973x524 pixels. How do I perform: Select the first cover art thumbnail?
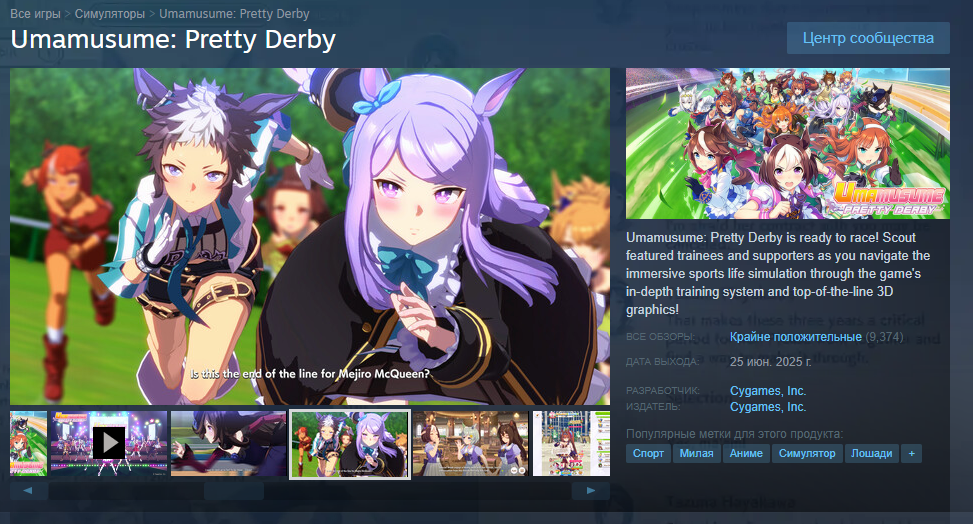point(28,443)
